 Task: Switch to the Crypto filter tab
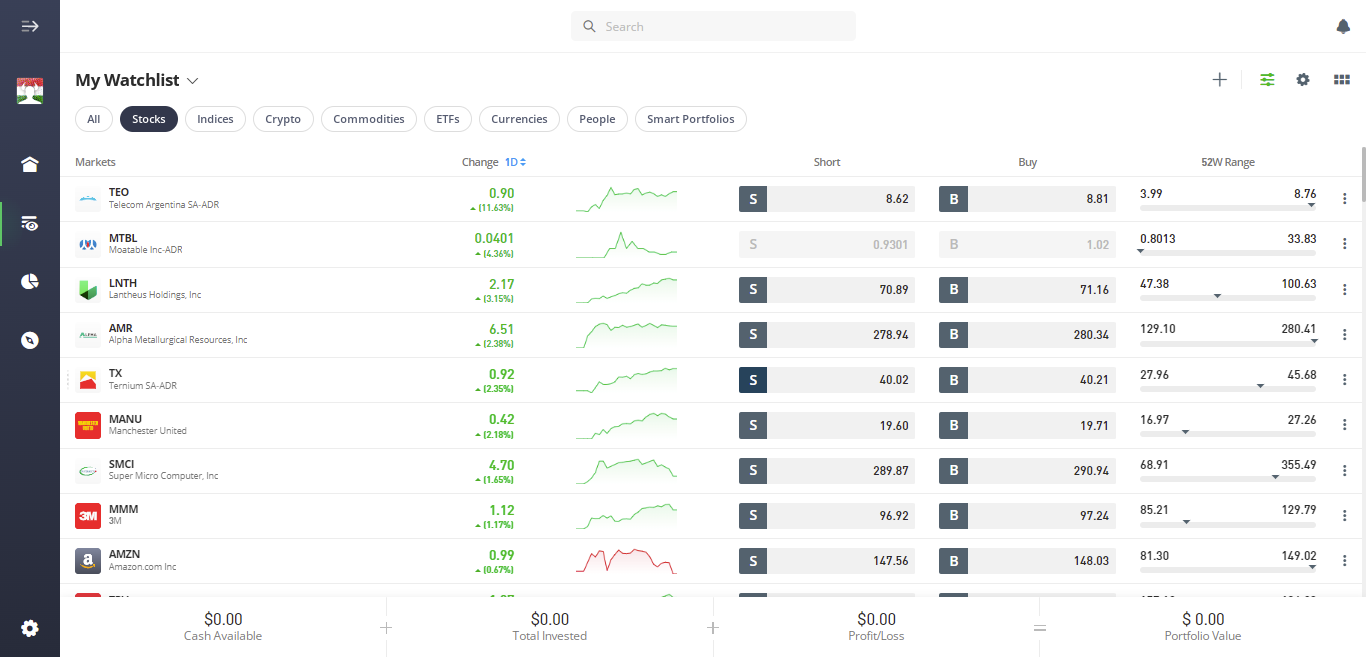283,119
